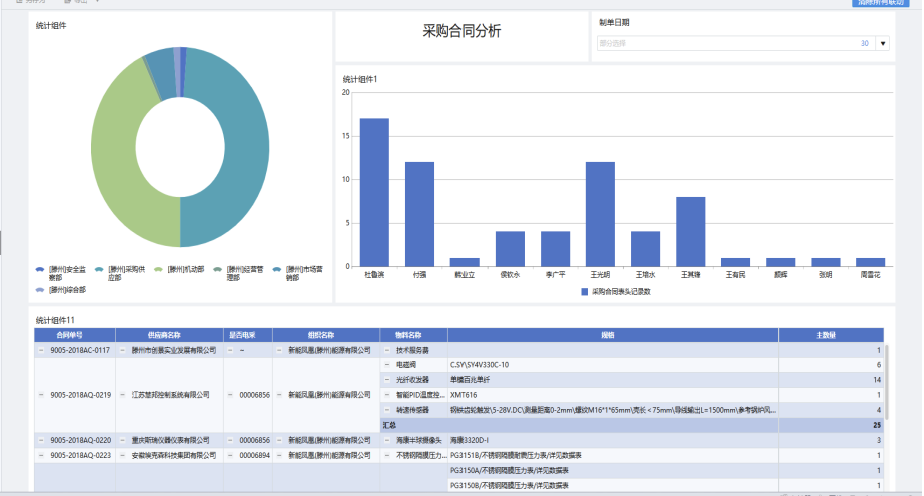This screenshot has height=496, width=924.
Task: Click the 统计组件1 bar chart title
Action: tap(359, 79)
